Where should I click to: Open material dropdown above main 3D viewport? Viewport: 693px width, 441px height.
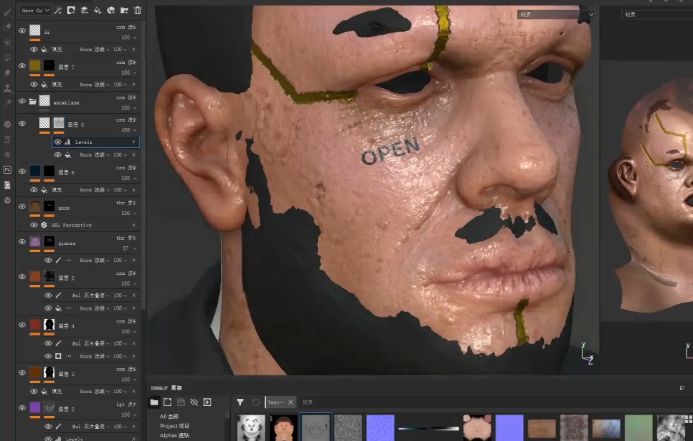point(555,15)
